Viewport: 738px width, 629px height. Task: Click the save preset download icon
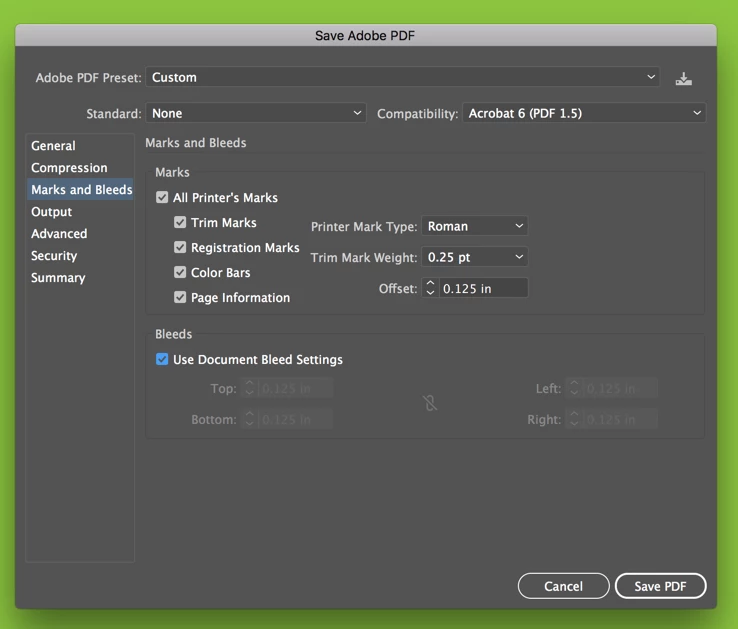[683, 78]
